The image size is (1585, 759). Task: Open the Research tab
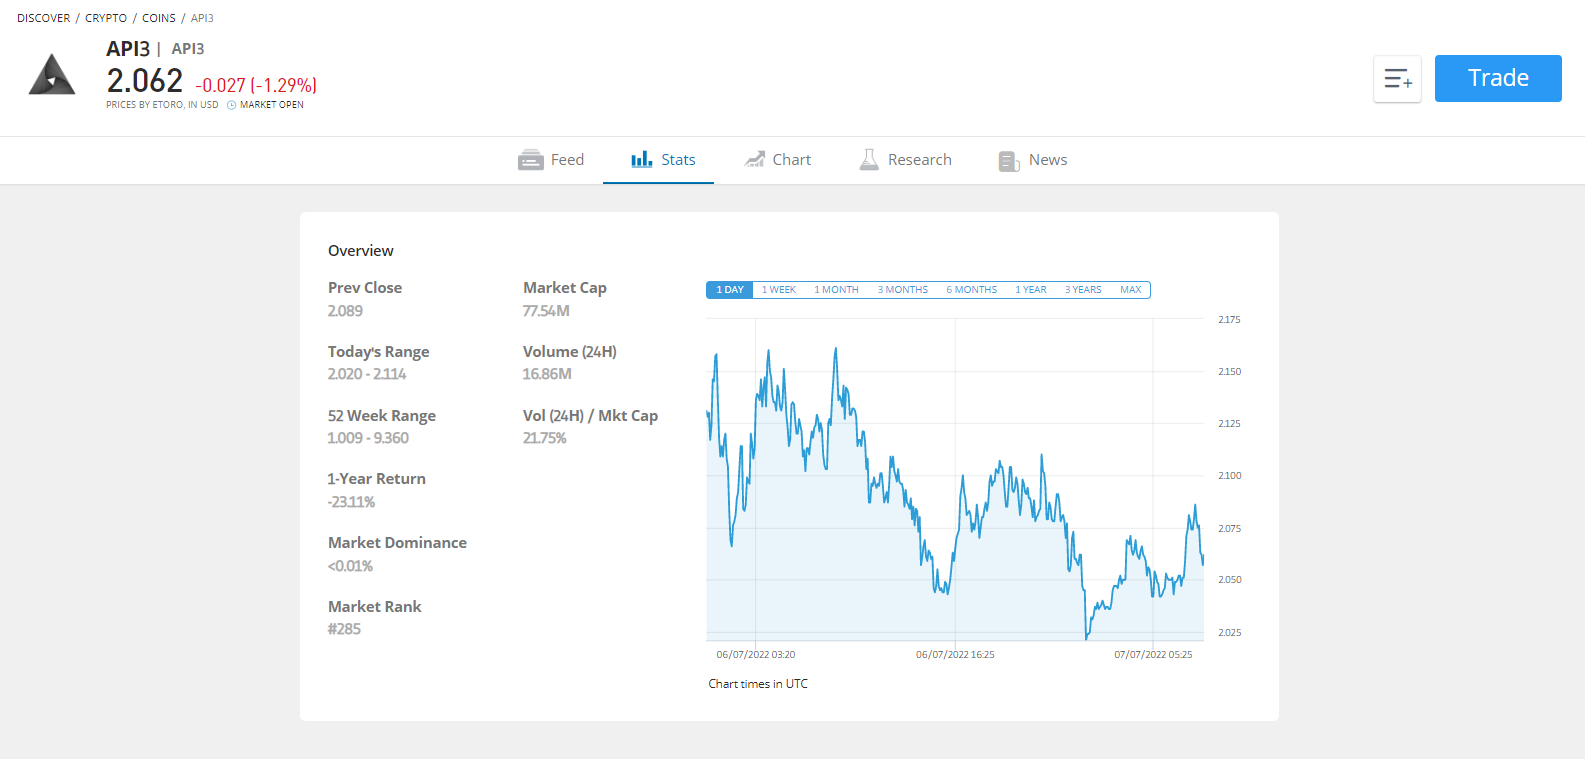(905, 160)
